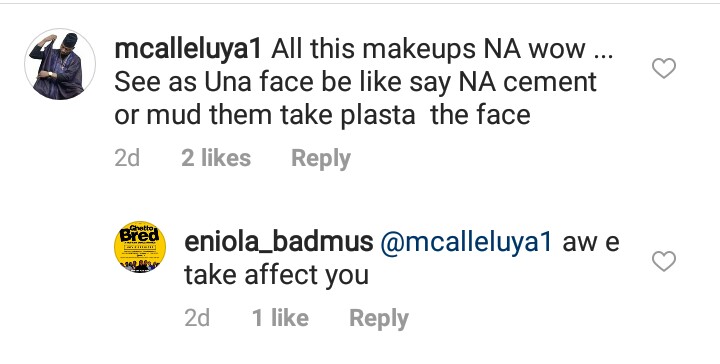
Task: Open mcalleluya1's round profile picture
Action: 60,64
